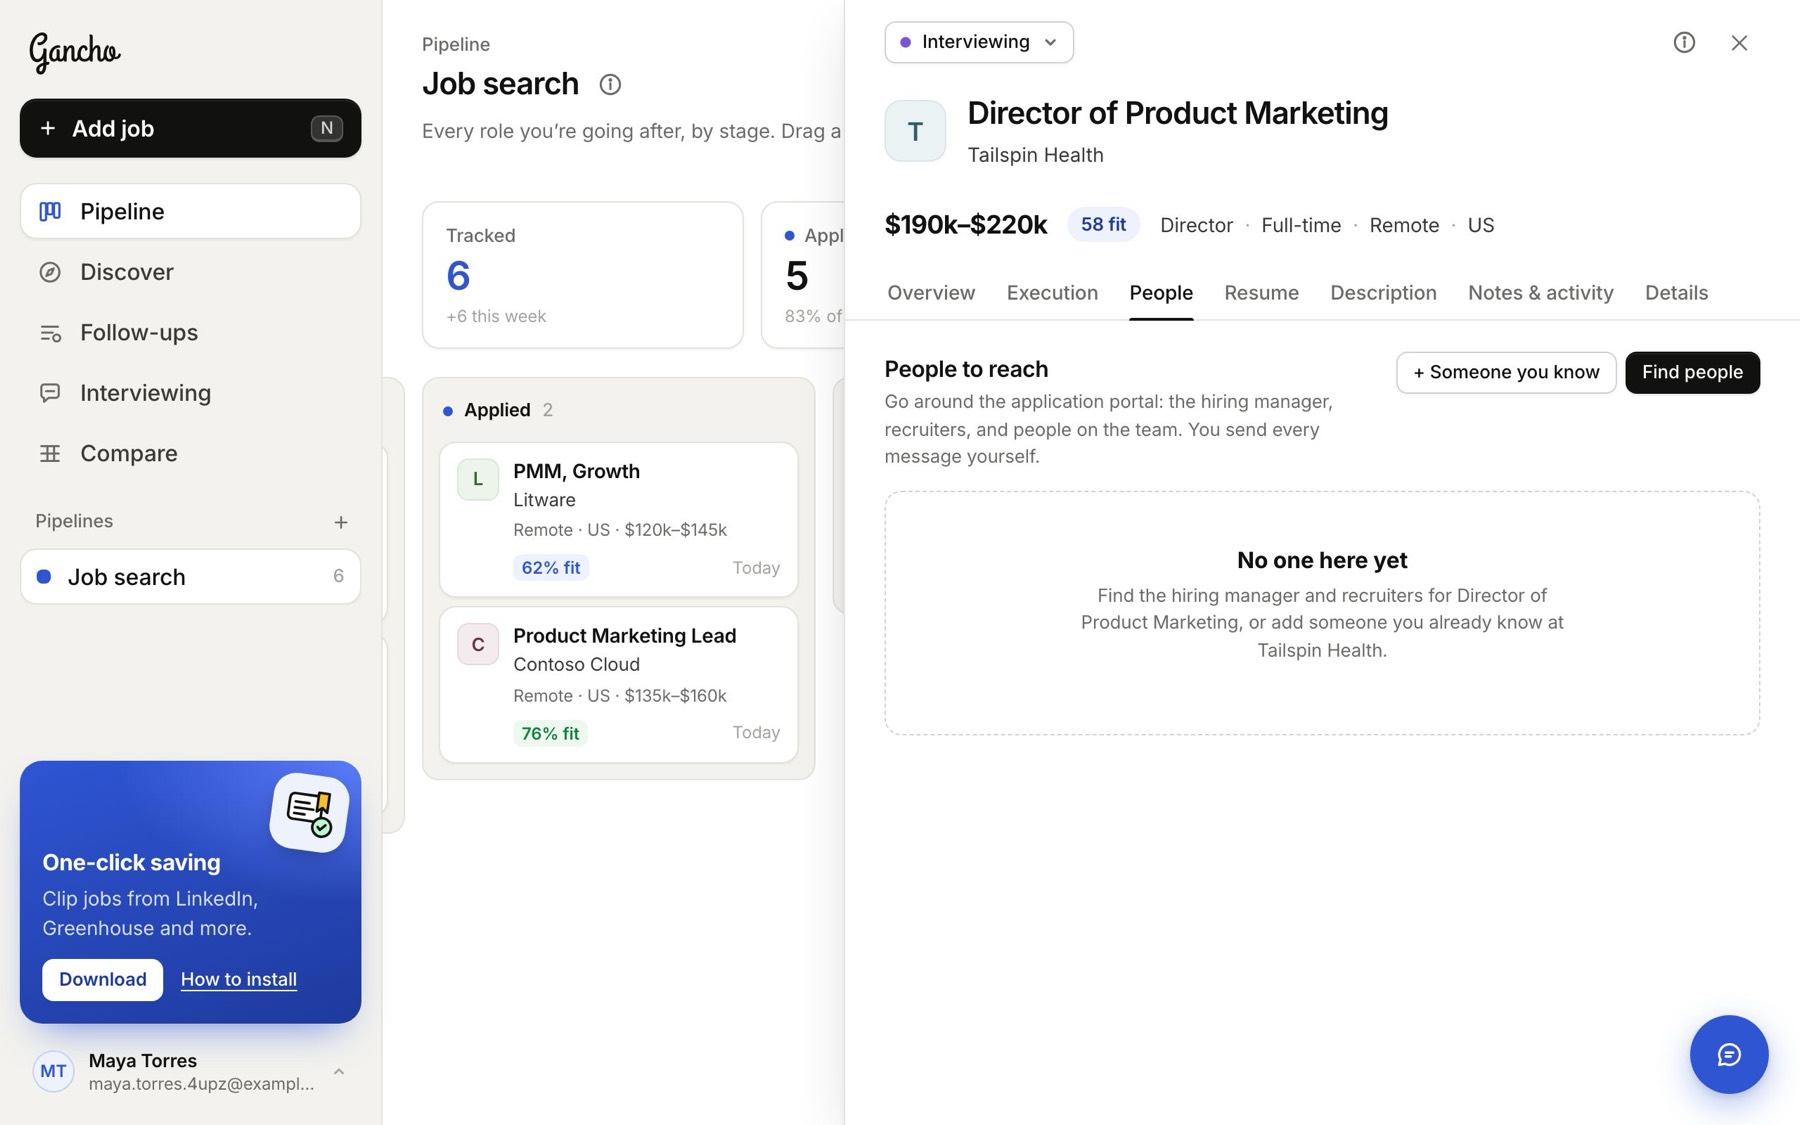
Task: Click the Compare table icon
Action: 50,453
